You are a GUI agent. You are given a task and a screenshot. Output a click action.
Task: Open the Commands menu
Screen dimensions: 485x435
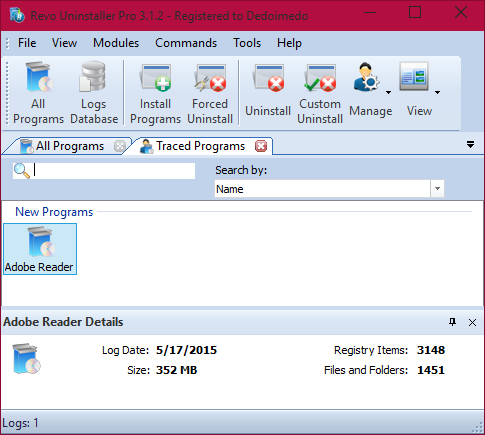186,43
